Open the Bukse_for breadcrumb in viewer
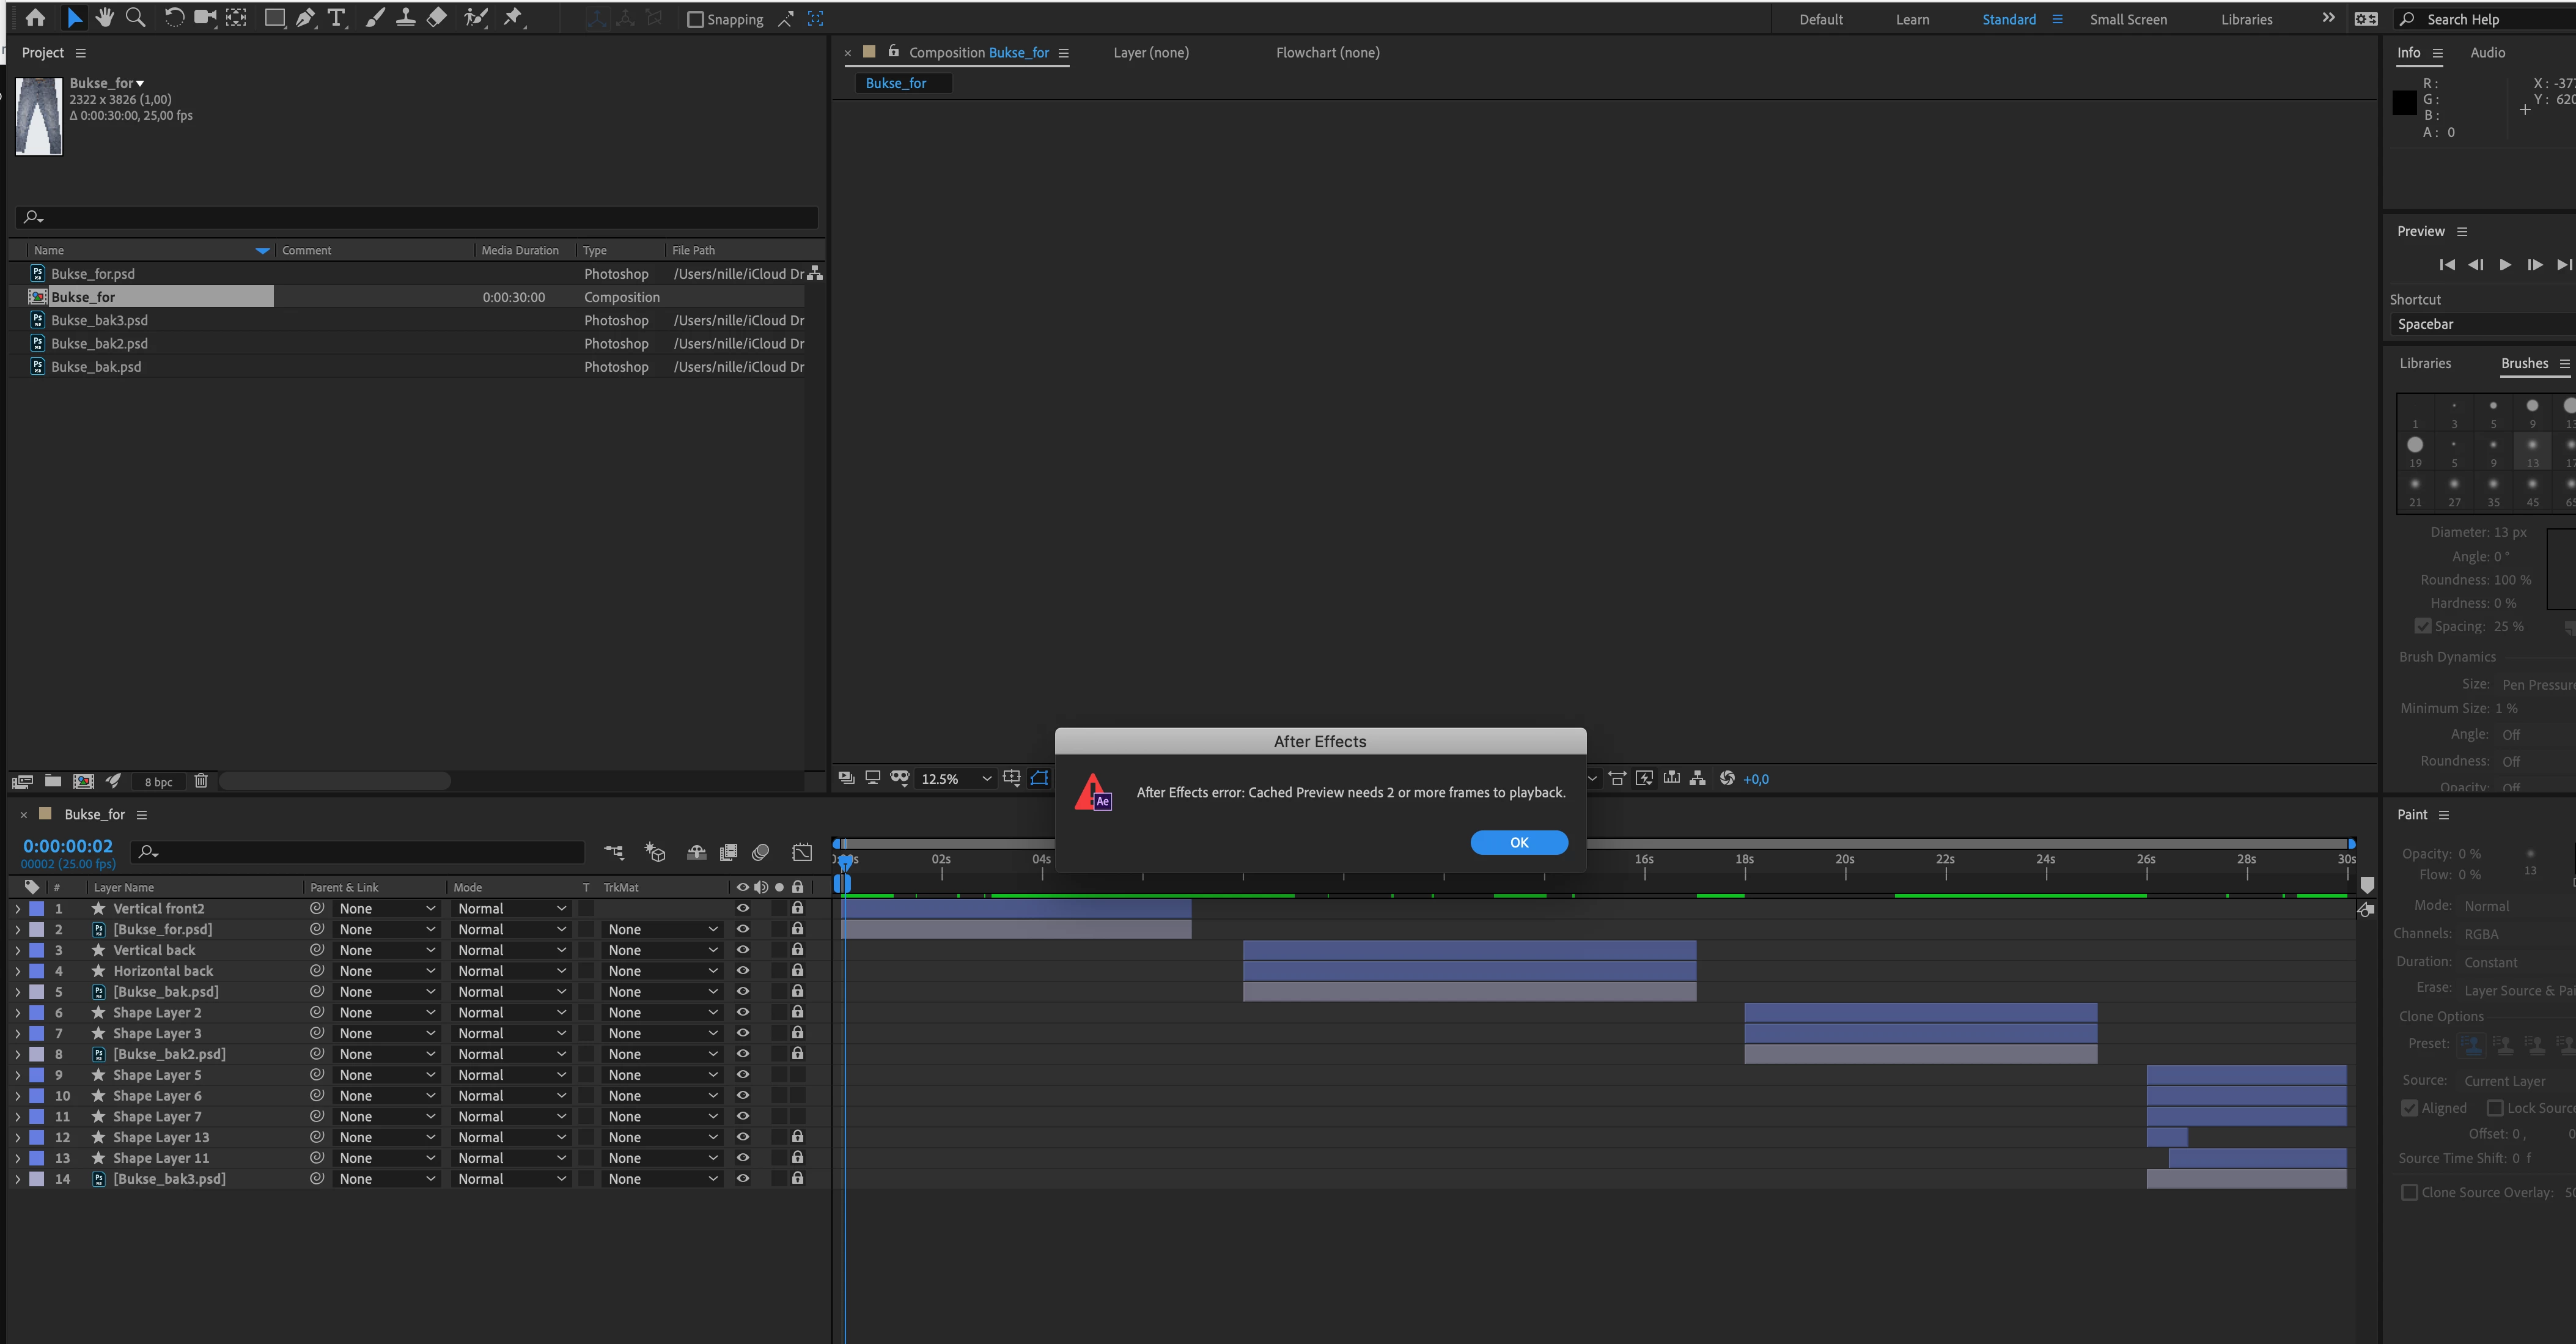The width and height of the screenshot is (2576, 1344). point(896,83)
